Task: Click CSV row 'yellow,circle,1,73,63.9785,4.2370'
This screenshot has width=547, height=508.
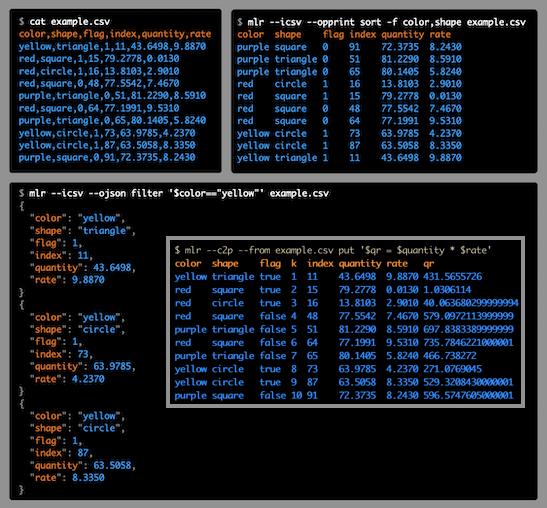Action: point(107,133)
